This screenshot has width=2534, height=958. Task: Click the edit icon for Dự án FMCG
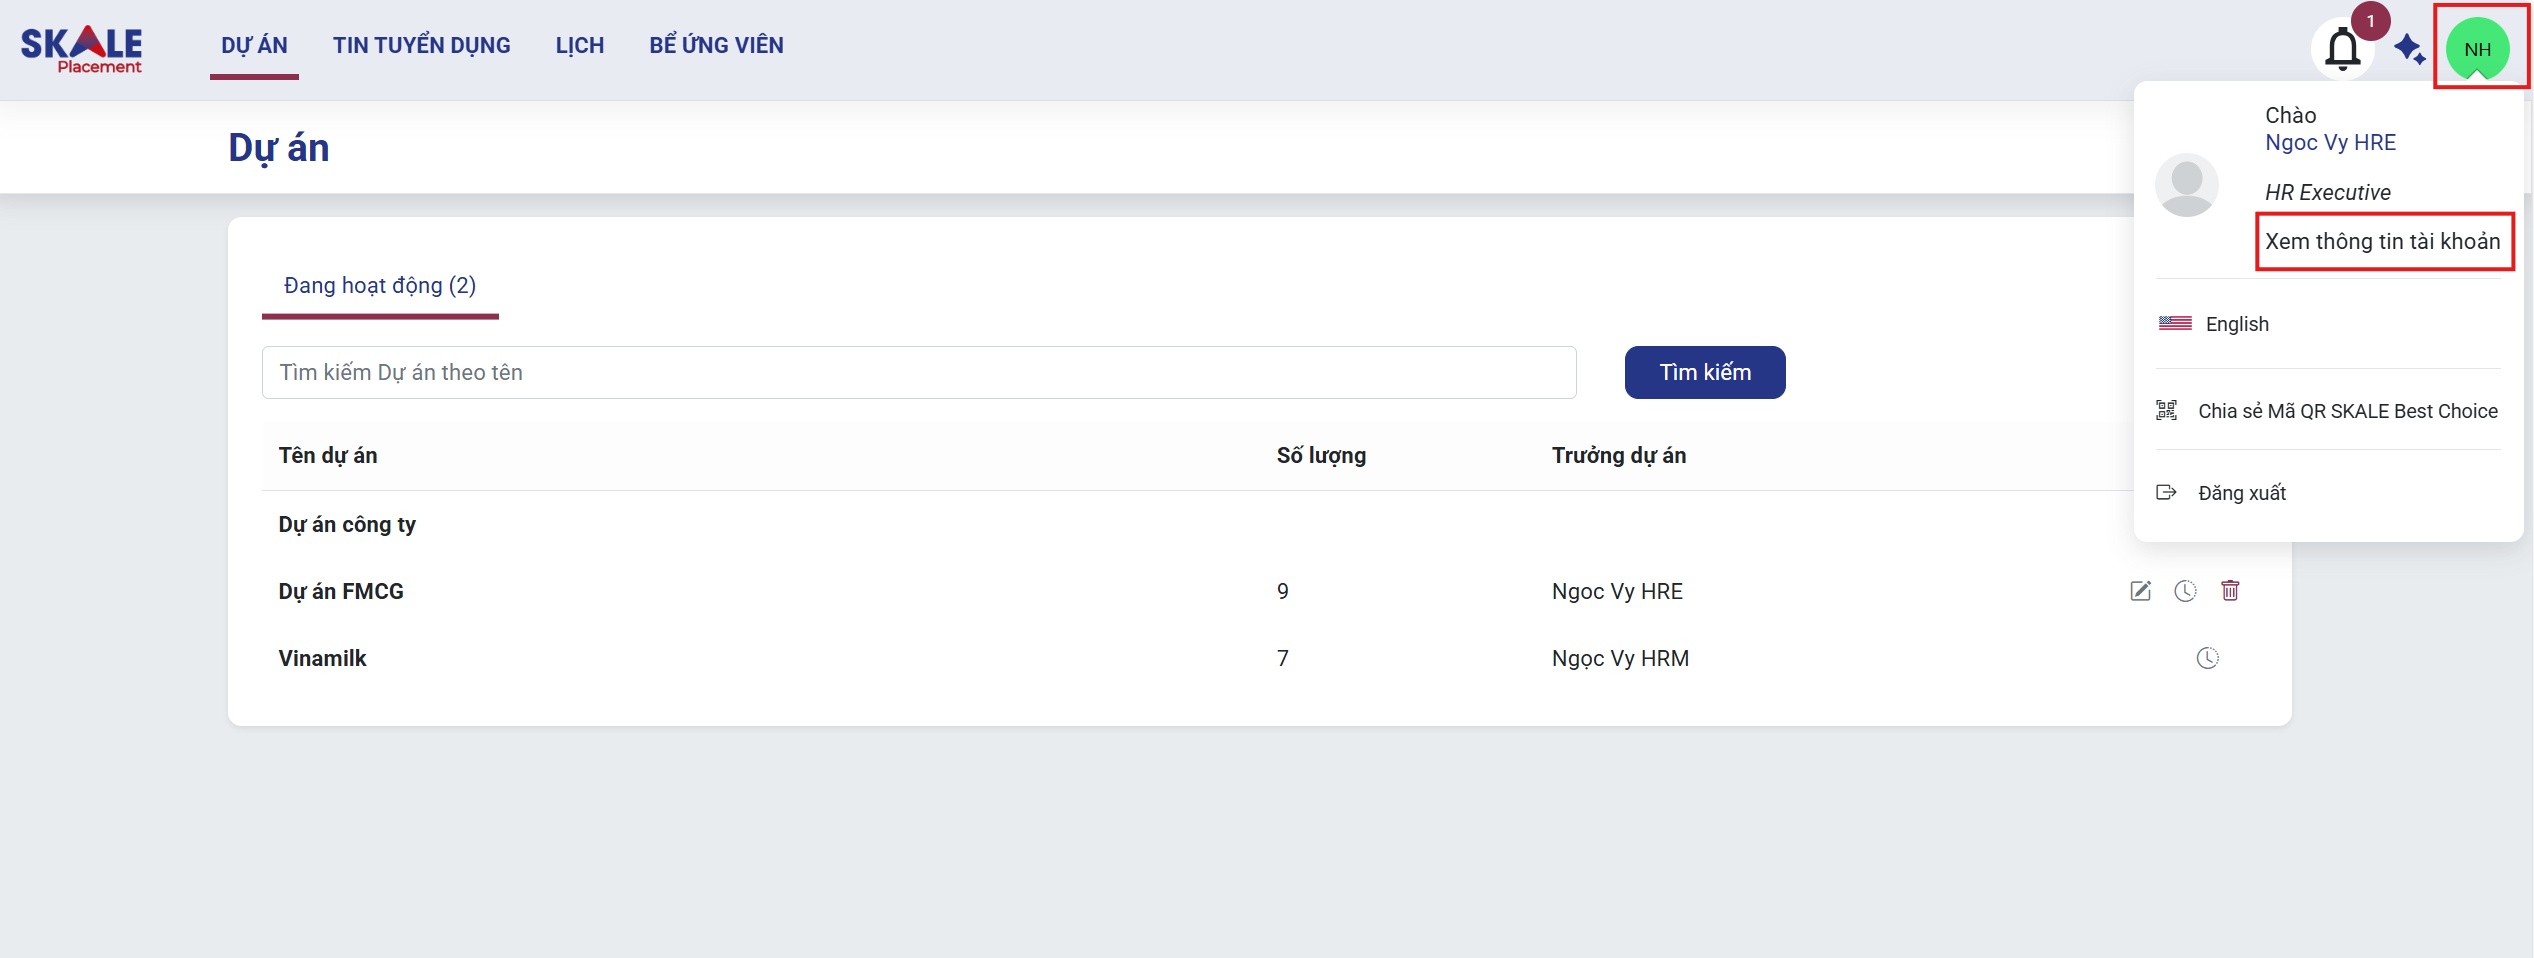pyautogui.click(x=2140, y=591)
